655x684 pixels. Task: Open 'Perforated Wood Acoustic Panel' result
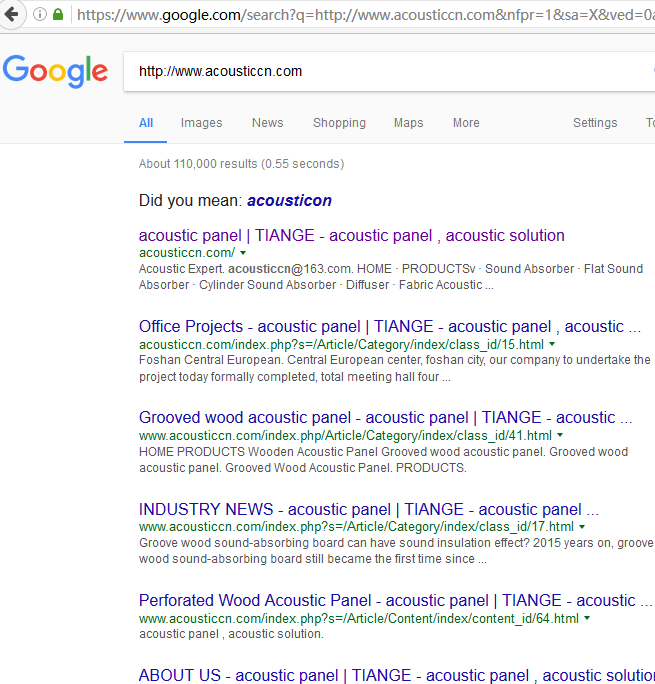pyautogui.click(x=396, y=601)
